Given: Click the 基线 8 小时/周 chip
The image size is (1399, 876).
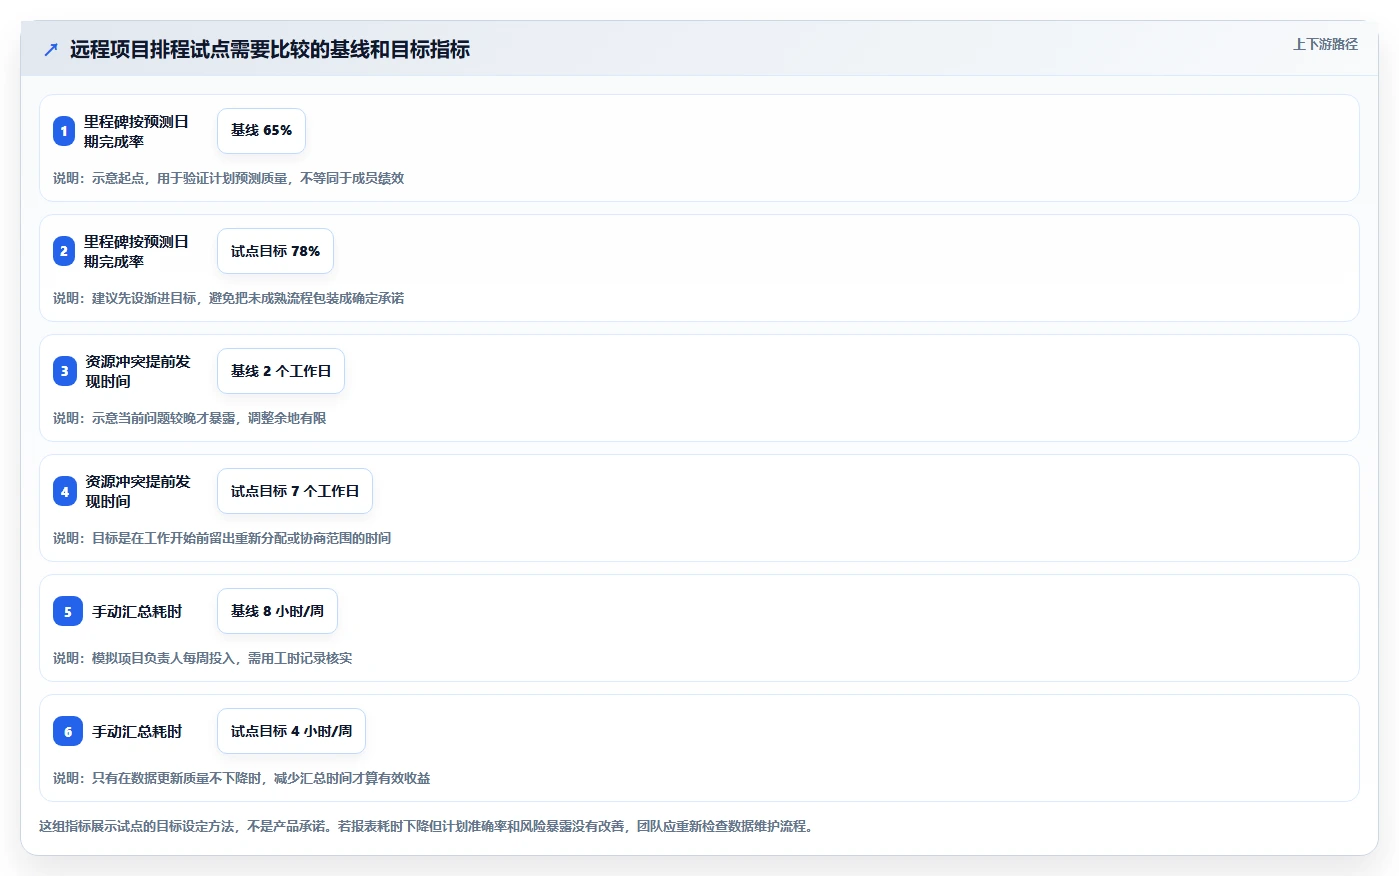Looking at the screenshot, I should tap(277, 611).
